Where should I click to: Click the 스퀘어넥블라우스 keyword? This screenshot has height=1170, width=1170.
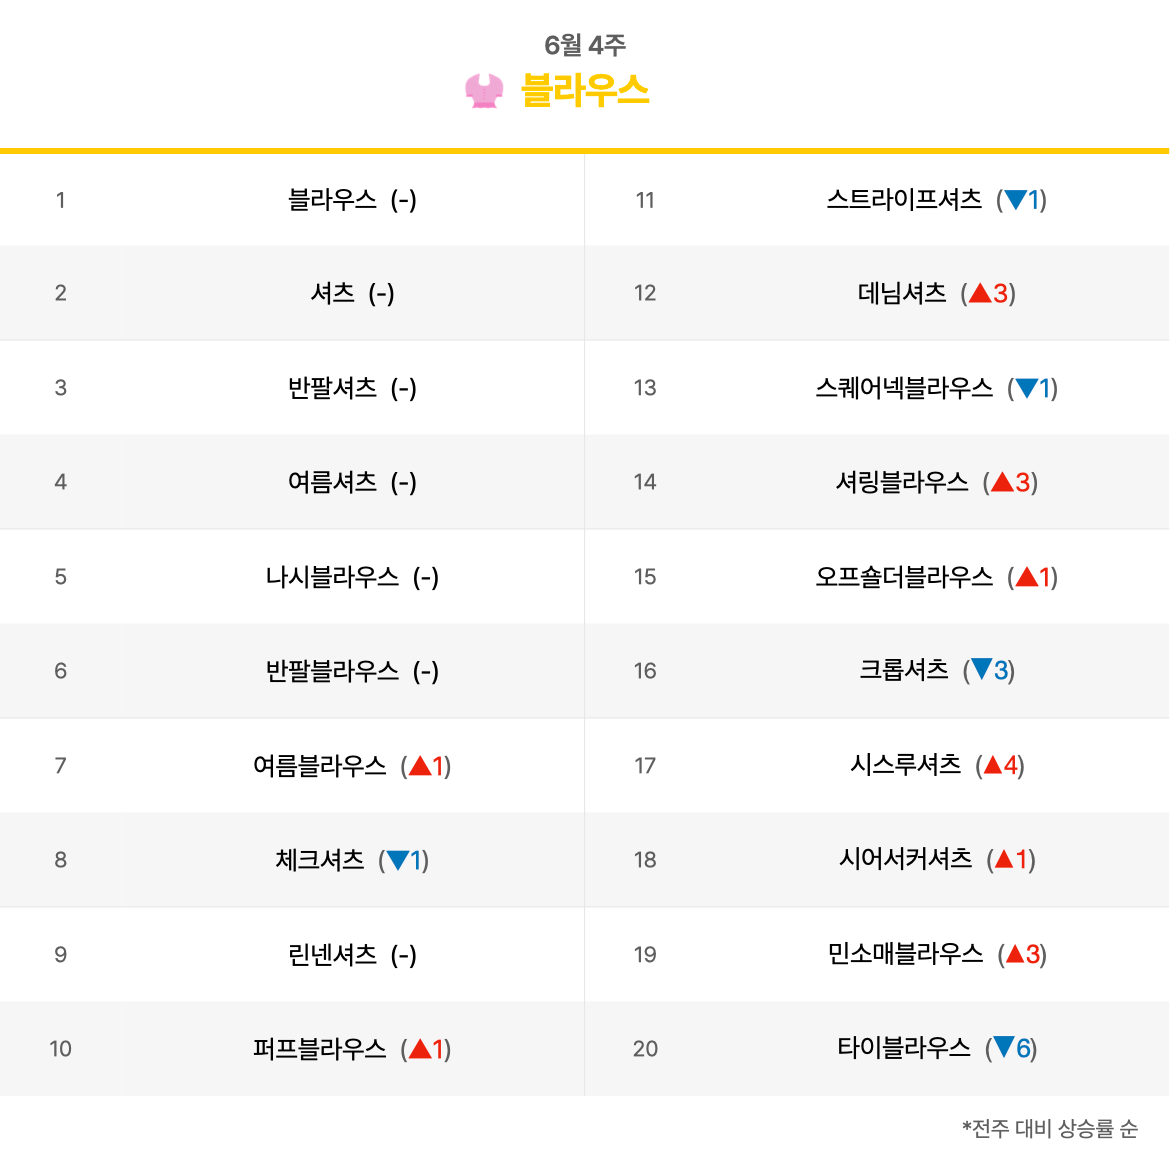point(904,388)
